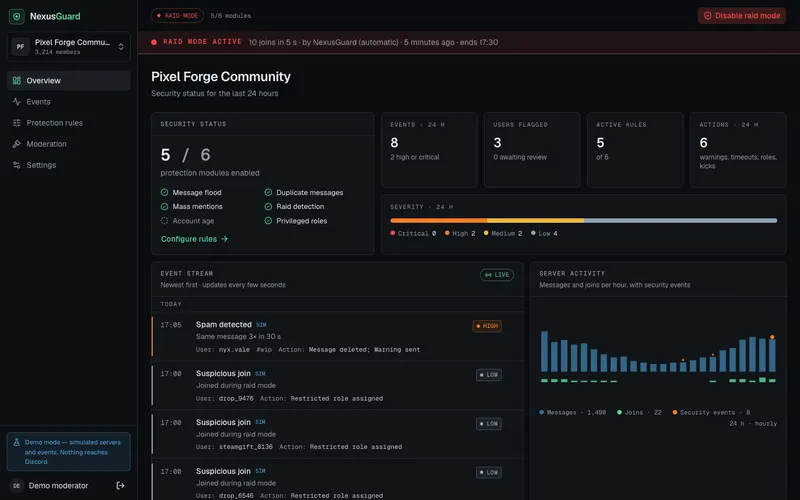This screenshot has height=500, width=800.
Task: Click the Account age disabled circle icon
Action: [x=164, y=221]
